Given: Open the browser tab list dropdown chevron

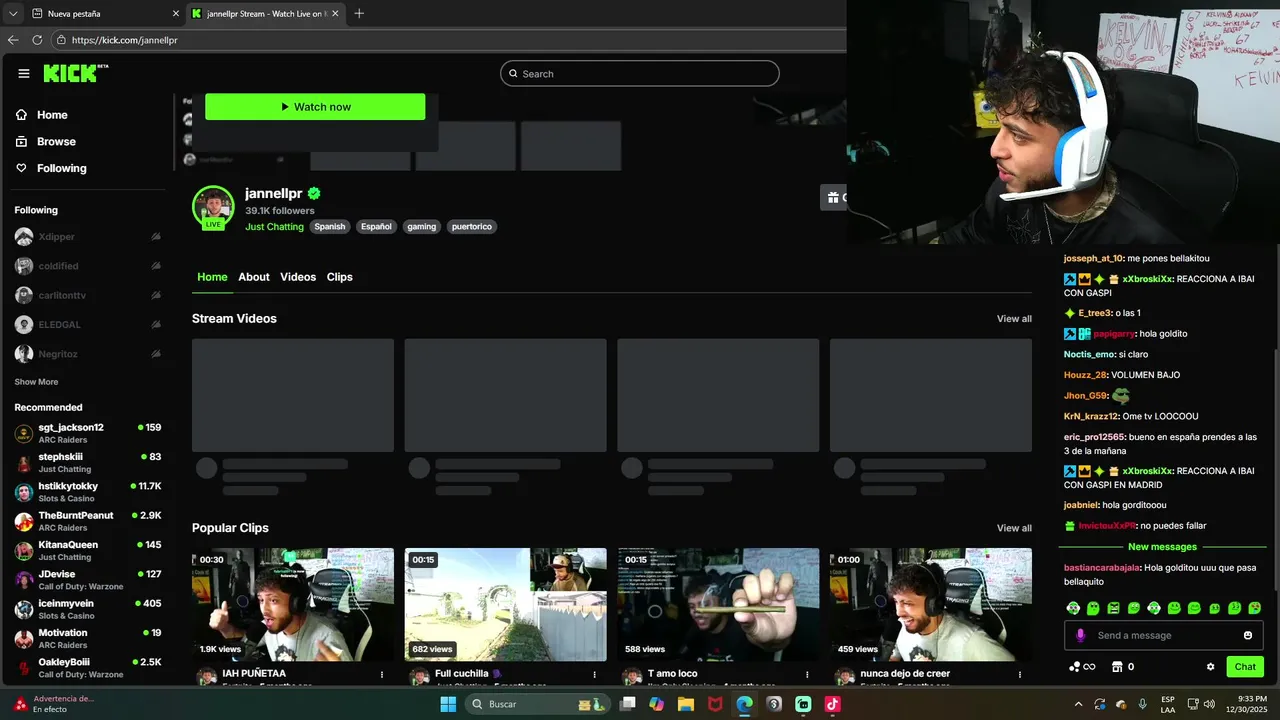Looking at the screenshot, I should click(13, 13).
